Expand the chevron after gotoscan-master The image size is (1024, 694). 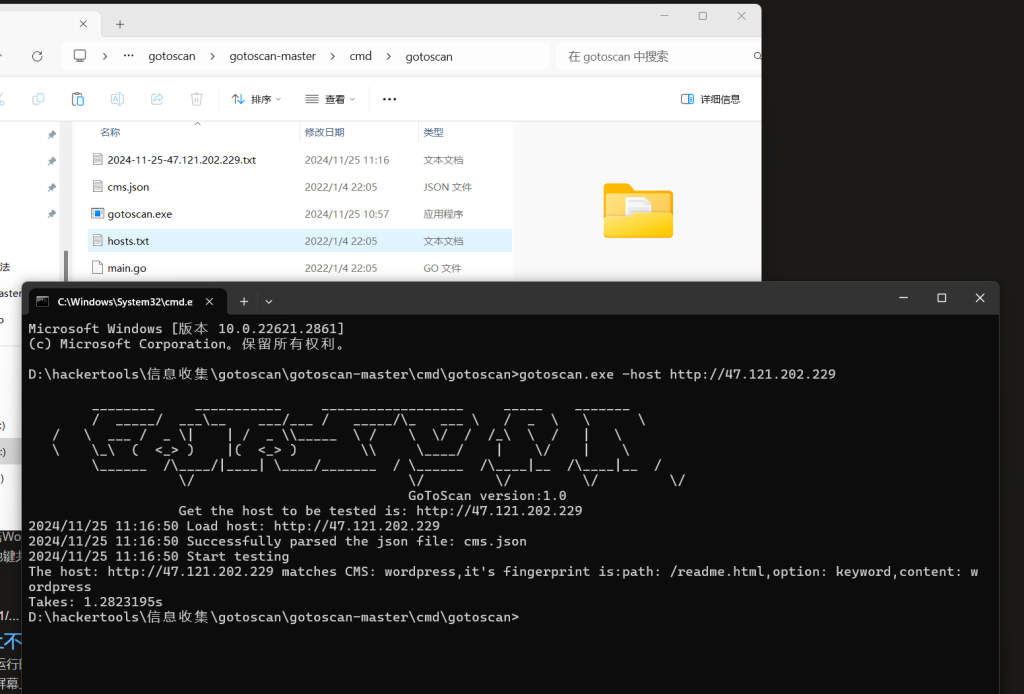[332, 56]
